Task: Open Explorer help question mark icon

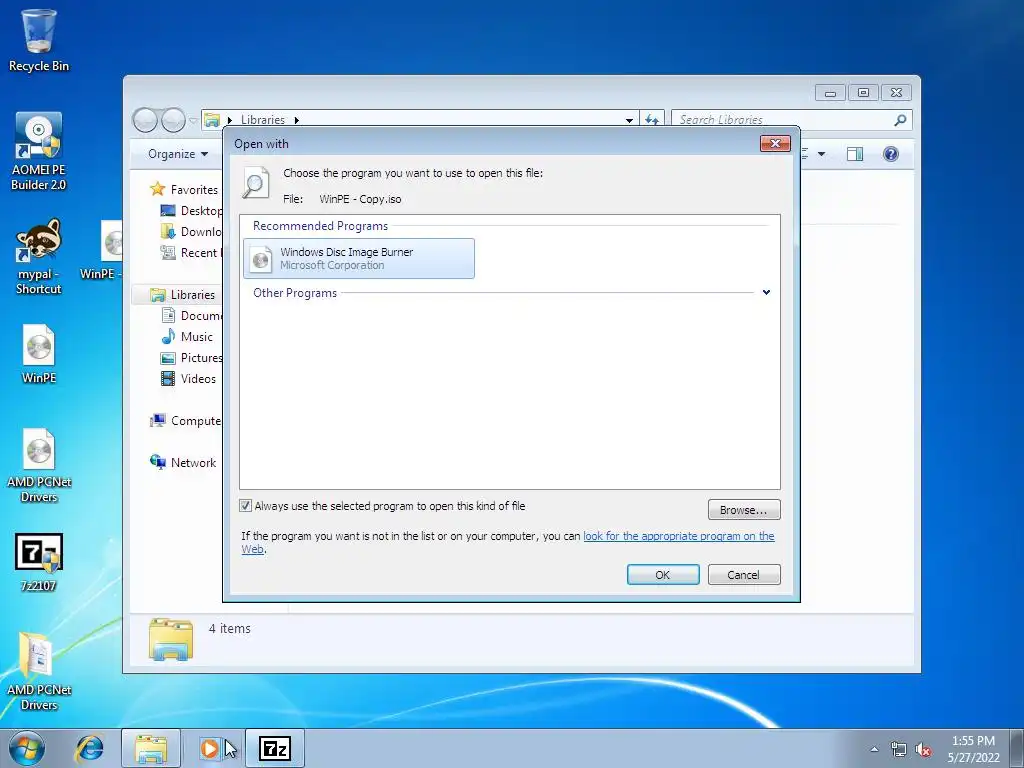Action: pos(891,154)
